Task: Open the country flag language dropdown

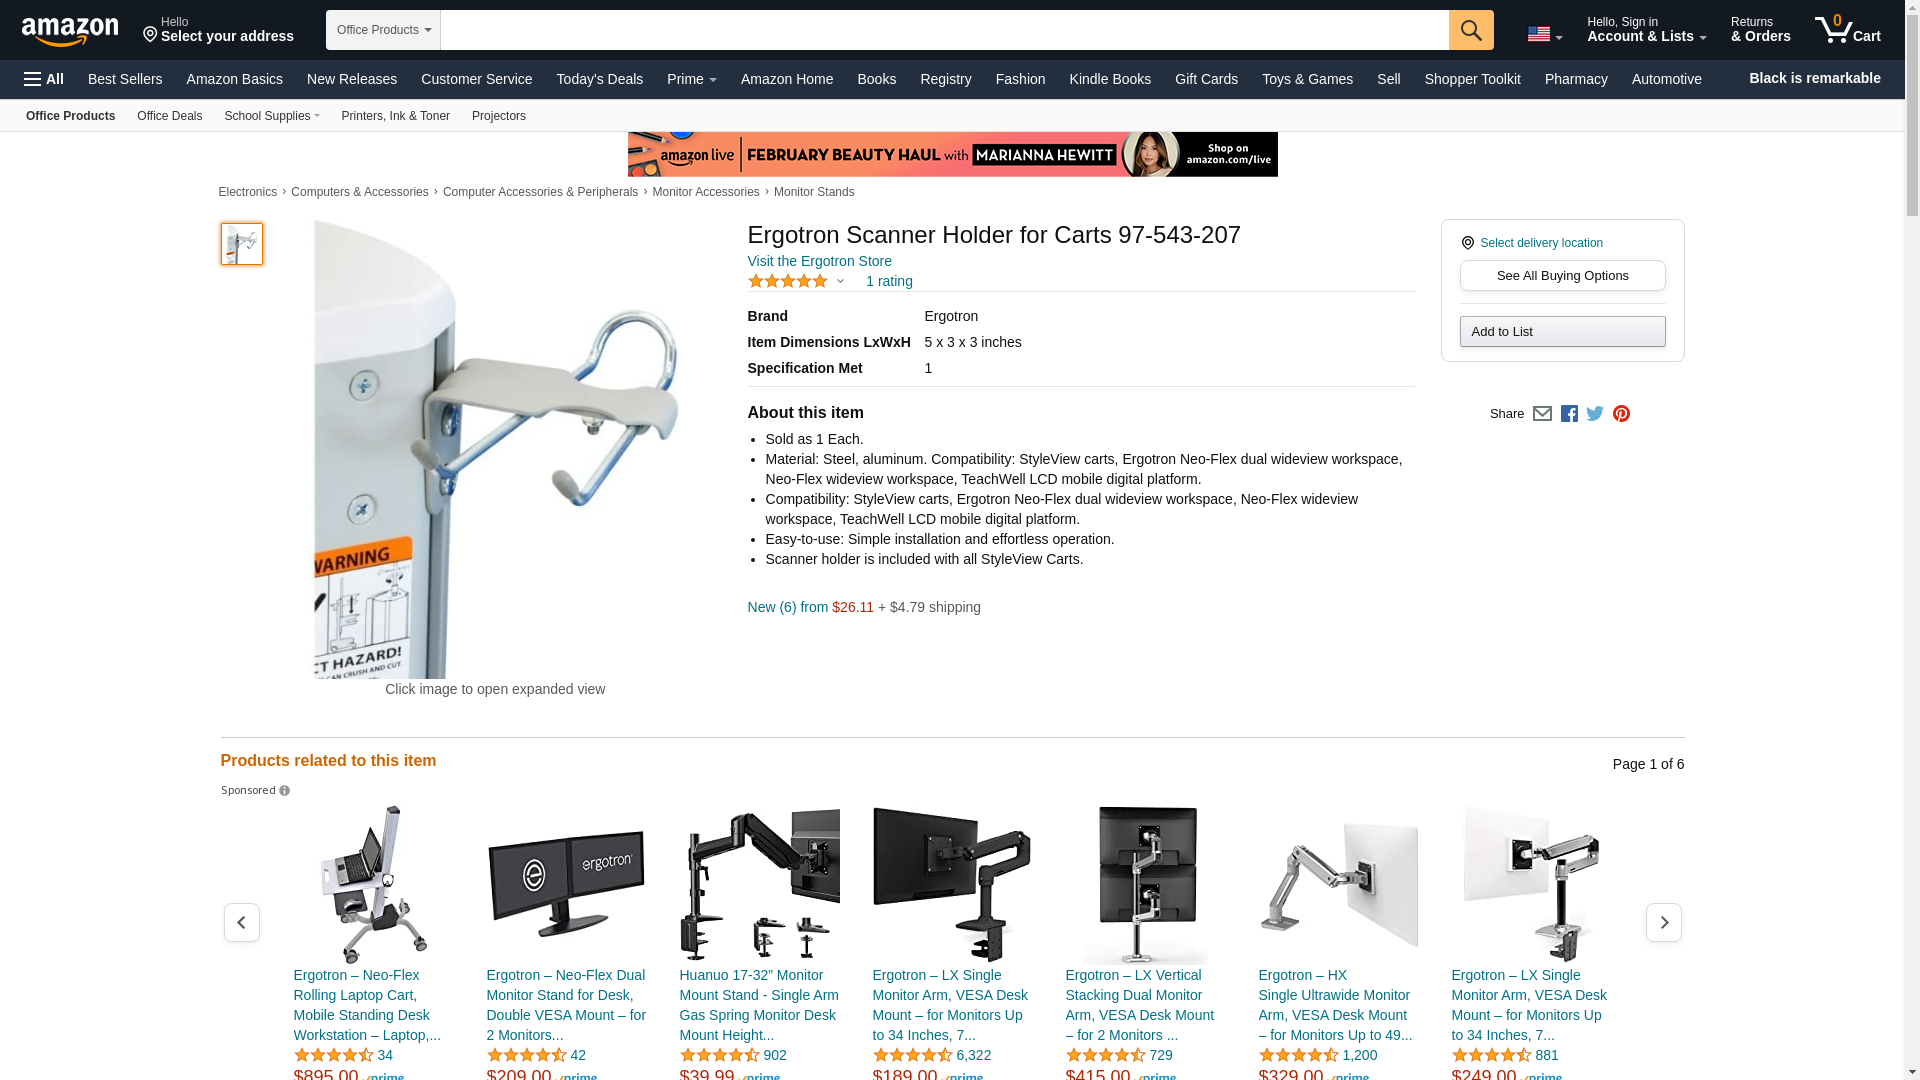Action: pyautogui.click(x=1545, y=34)
